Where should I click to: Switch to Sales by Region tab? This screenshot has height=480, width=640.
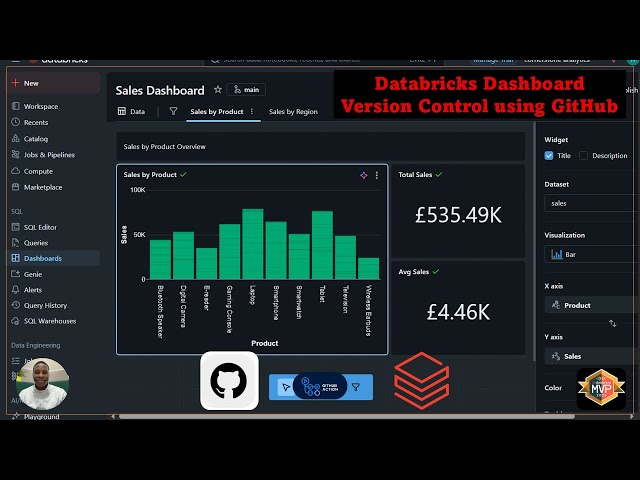[293, 111]
